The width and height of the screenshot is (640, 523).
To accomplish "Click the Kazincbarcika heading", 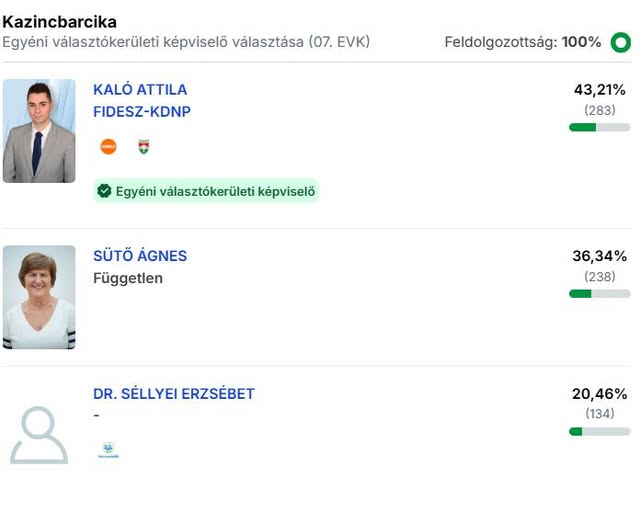I will click(x=59, y=21).
